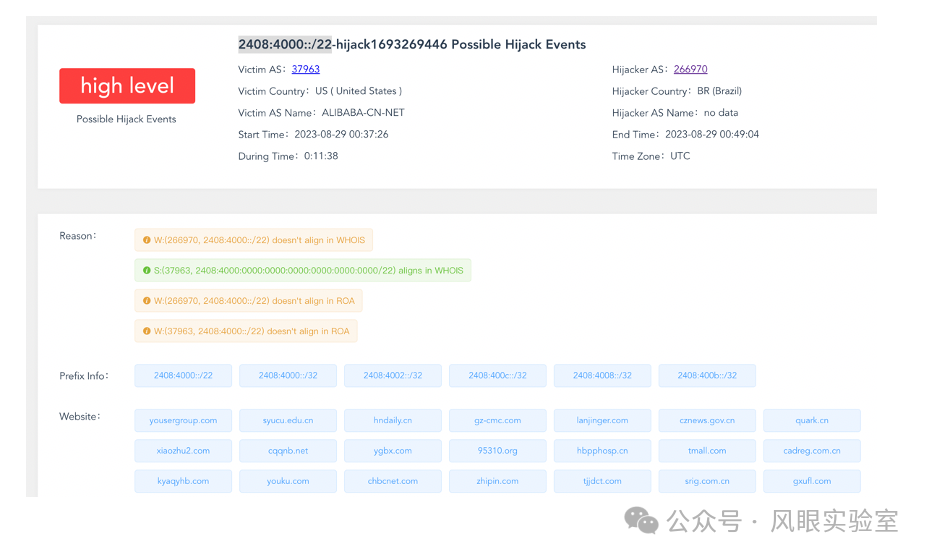The image size is (928, 558).
Task: Open the cznews.gov.cn website tag
Action: click(707, 421)
